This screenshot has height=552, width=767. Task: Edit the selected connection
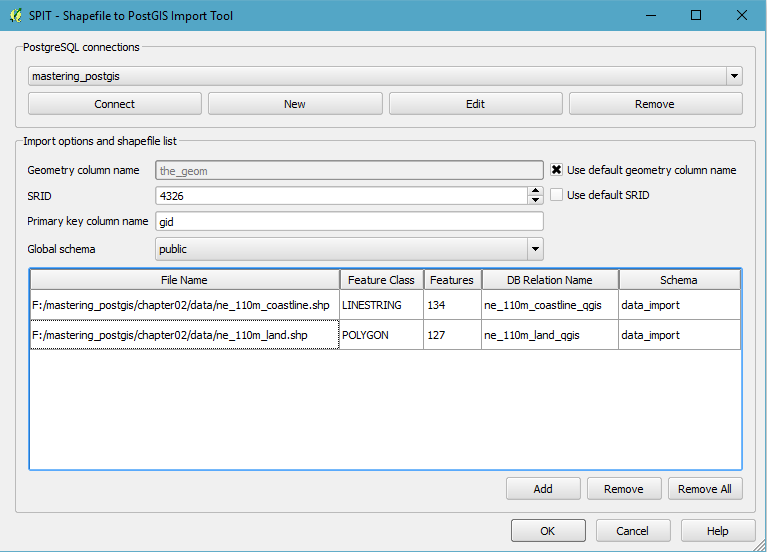point(475,104)
